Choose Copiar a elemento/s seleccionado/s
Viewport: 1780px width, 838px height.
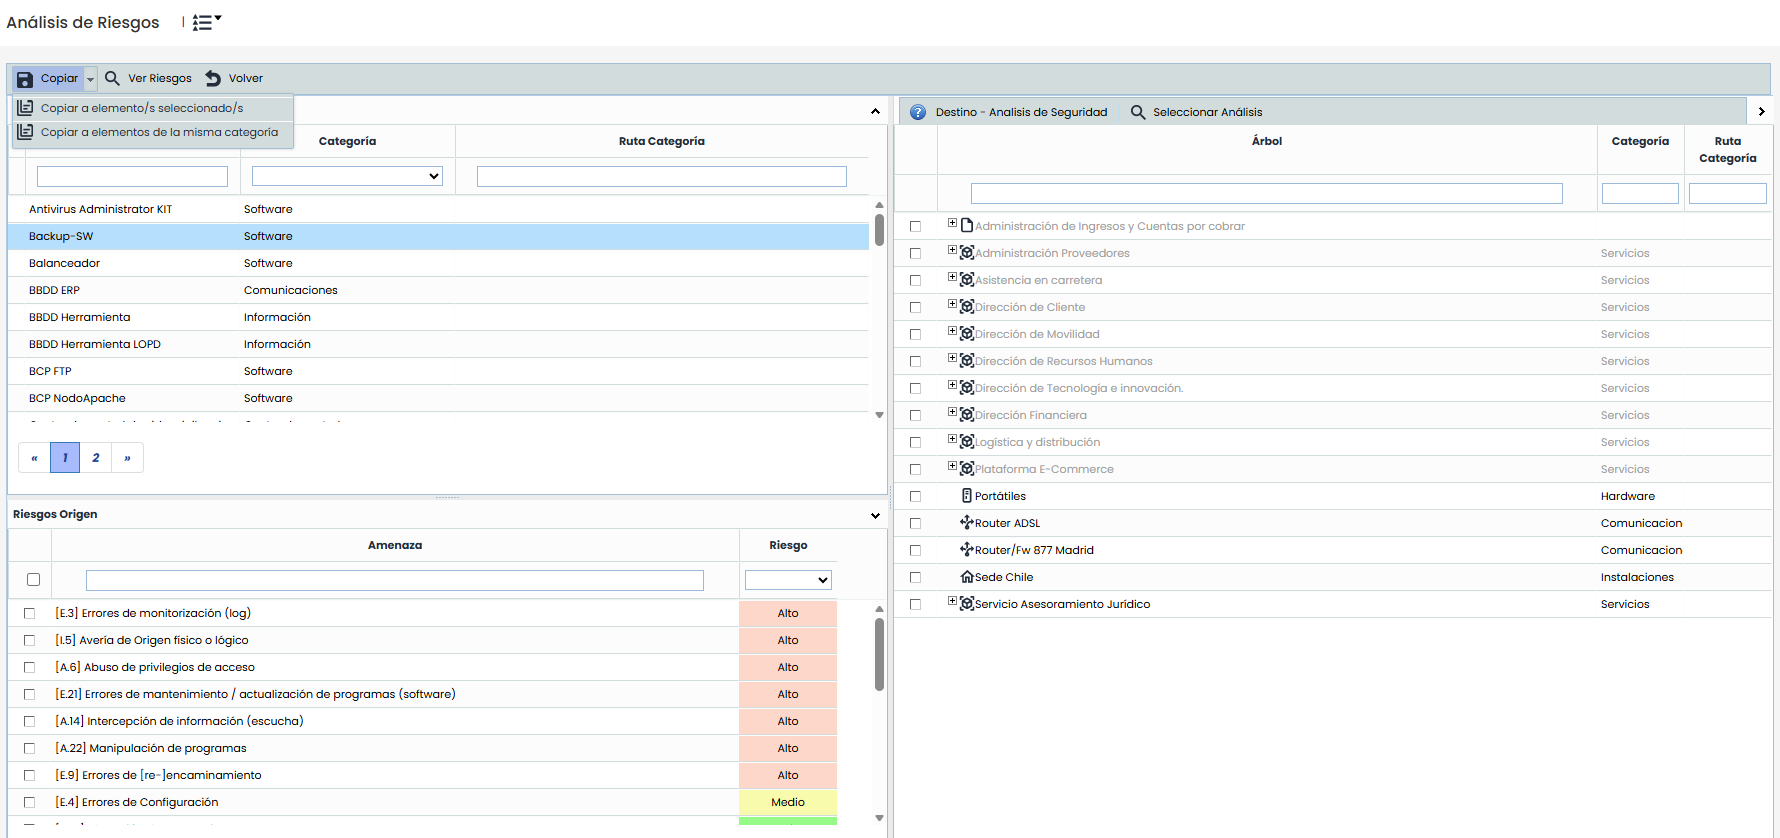tap(142, 108)
